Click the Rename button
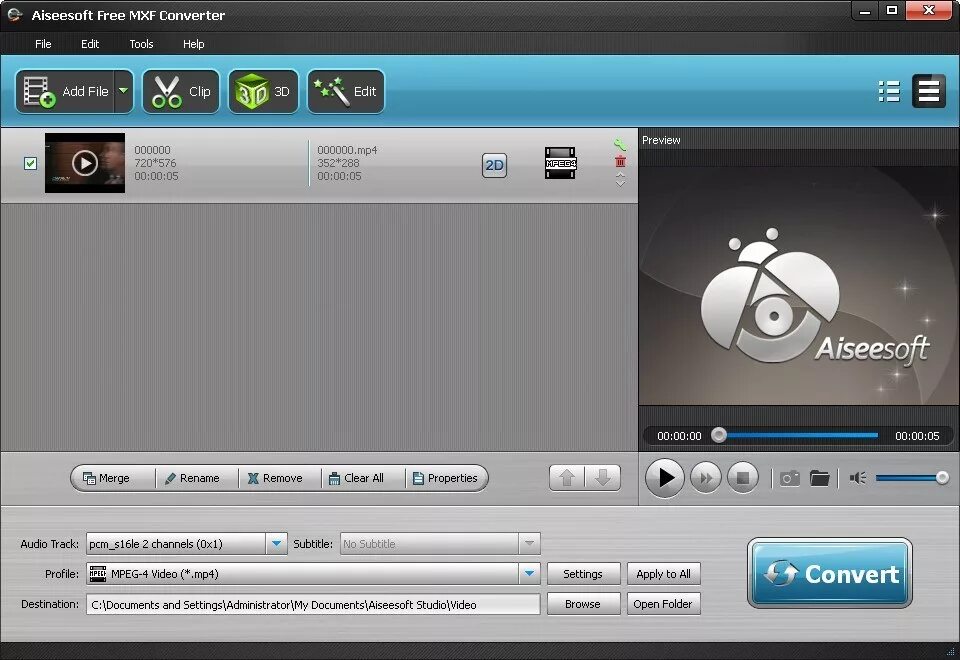 [x=197, y=478]
